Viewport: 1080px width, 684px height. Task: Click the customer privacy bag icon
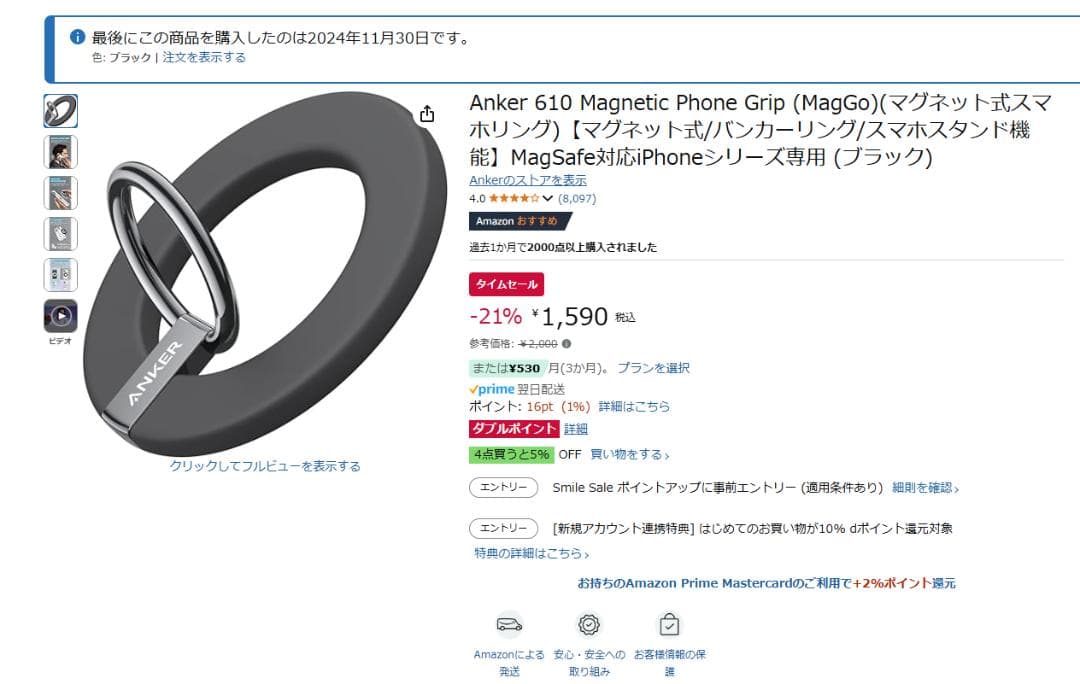point(669,624)
